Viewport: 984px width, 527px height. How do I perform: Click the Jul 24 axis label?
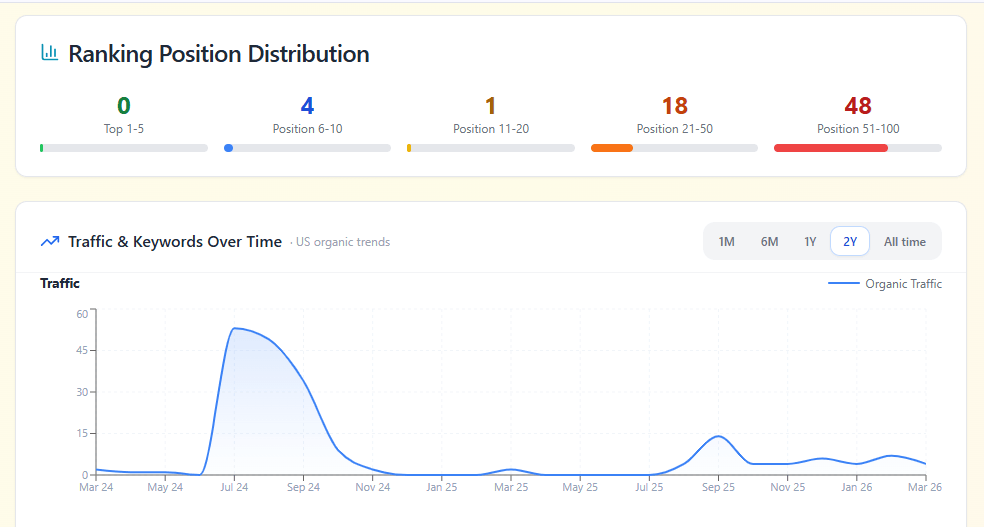point(234,487)
